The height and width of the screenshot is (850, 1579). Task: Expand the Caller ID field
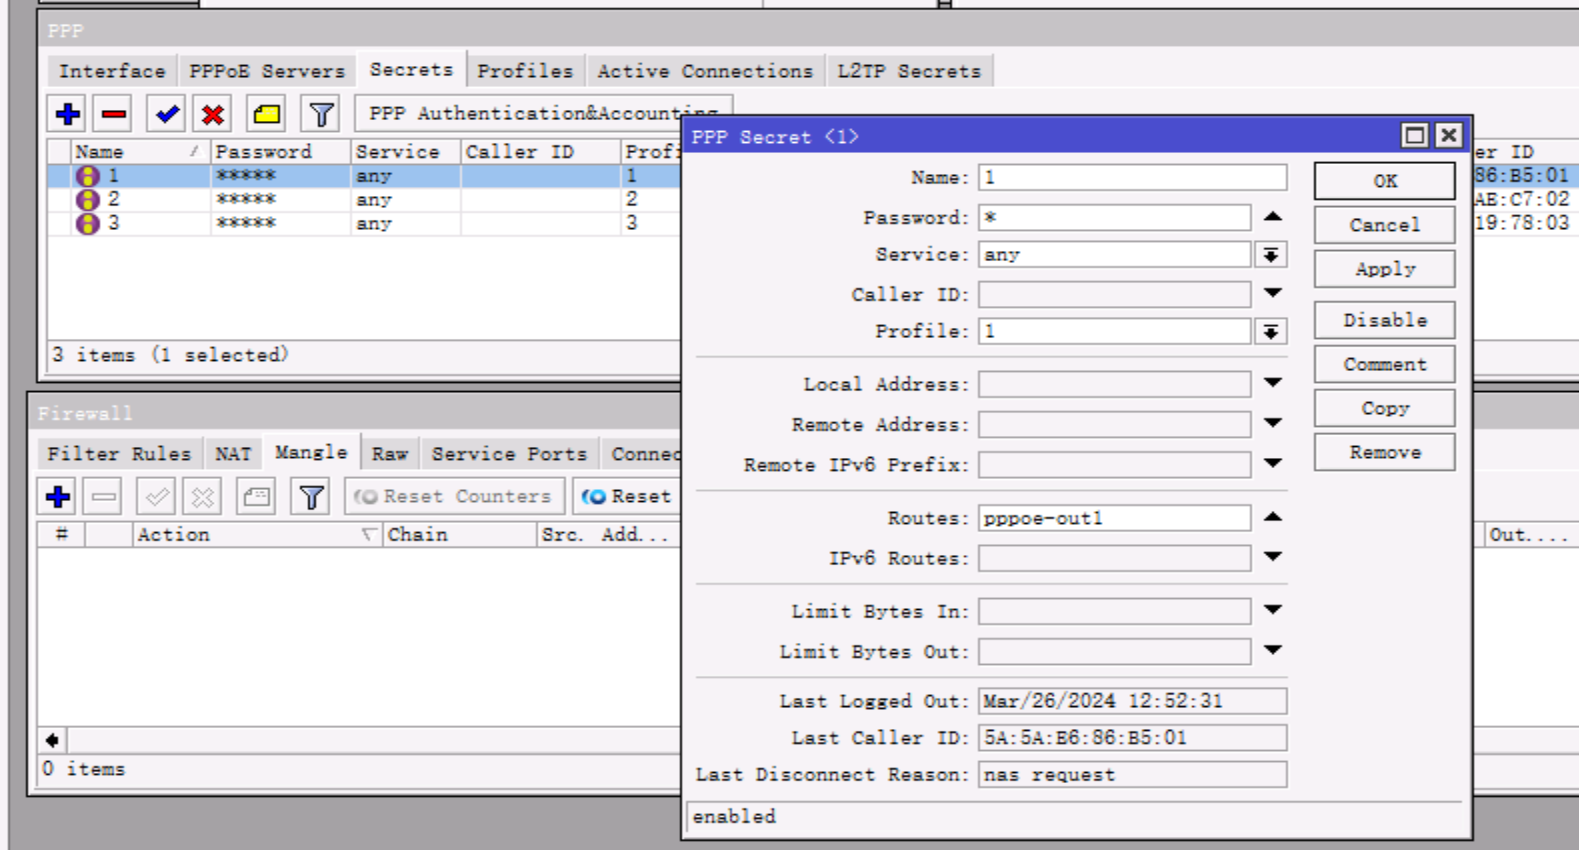click(x=1272, y=293)
